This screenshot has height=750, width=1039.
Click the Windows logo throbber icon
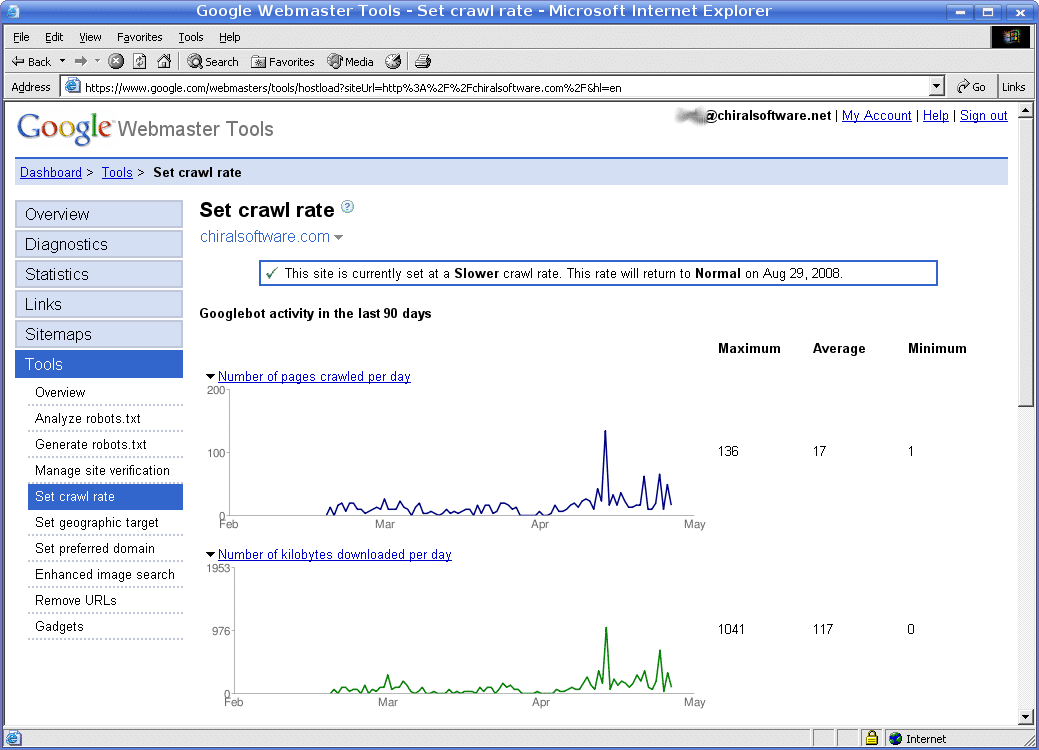(1011, 37)
